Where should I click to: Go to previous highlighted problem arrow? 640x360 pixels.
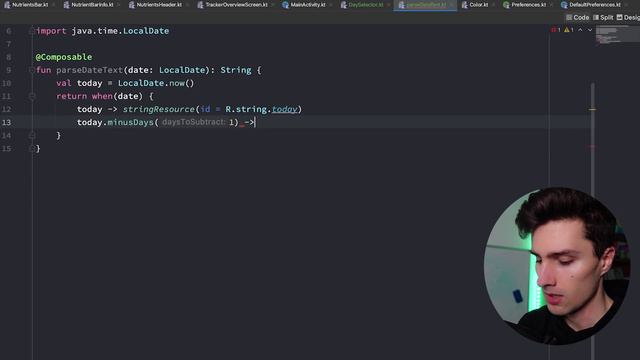point(580,30)
